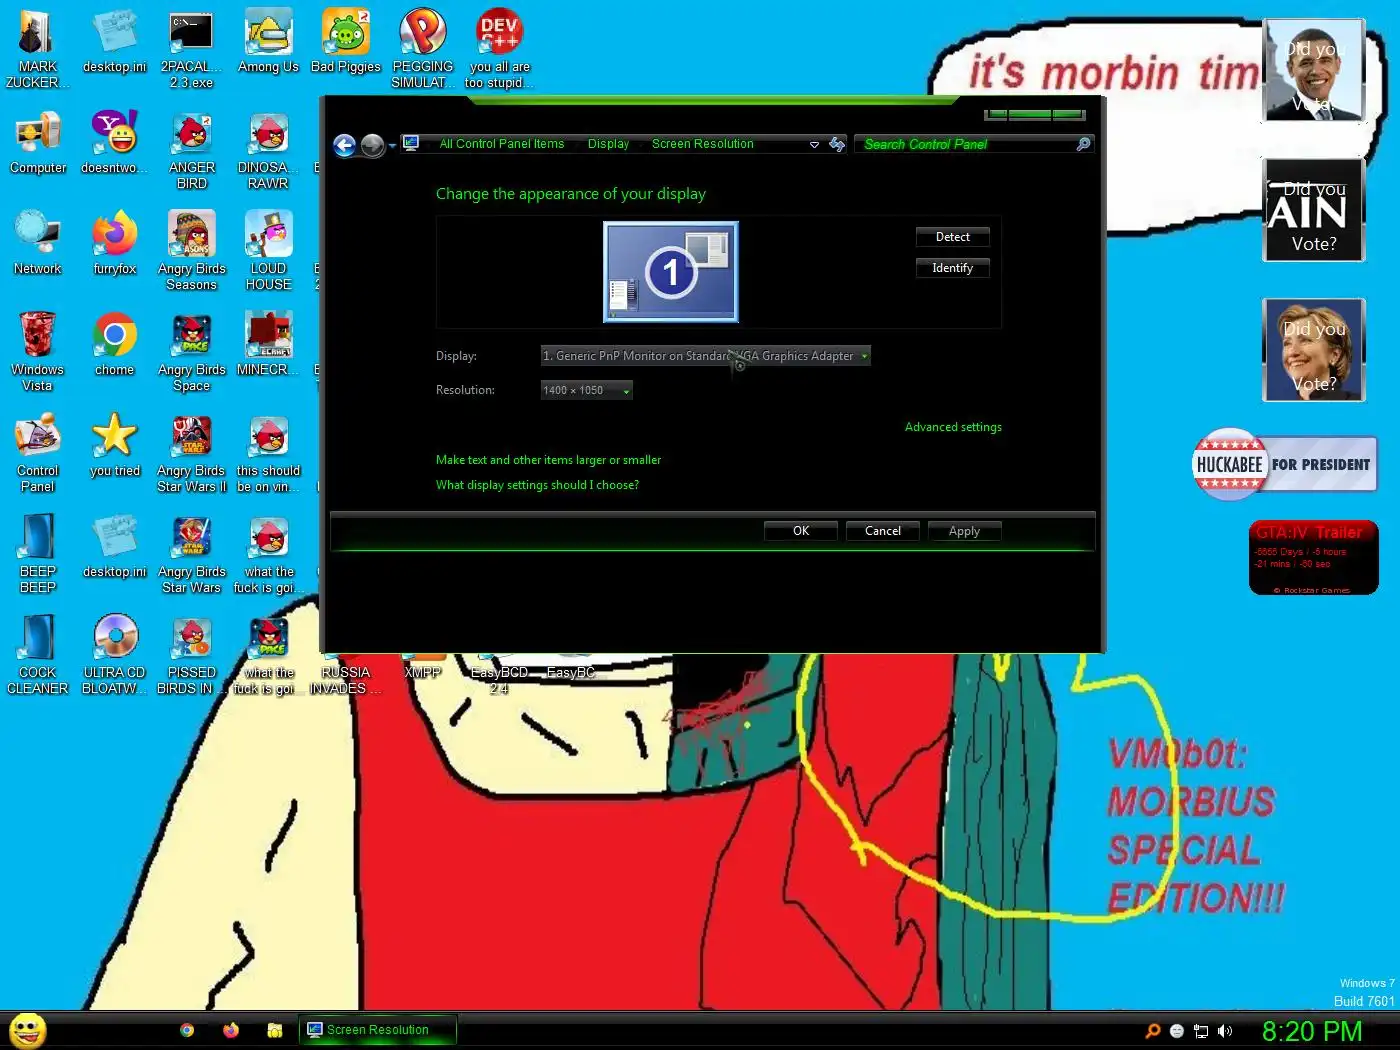This screenshot has height=1050, width=1400.
Task: Click the magnifier icon in the system tray
Action: click(x=1152, y=1031)
